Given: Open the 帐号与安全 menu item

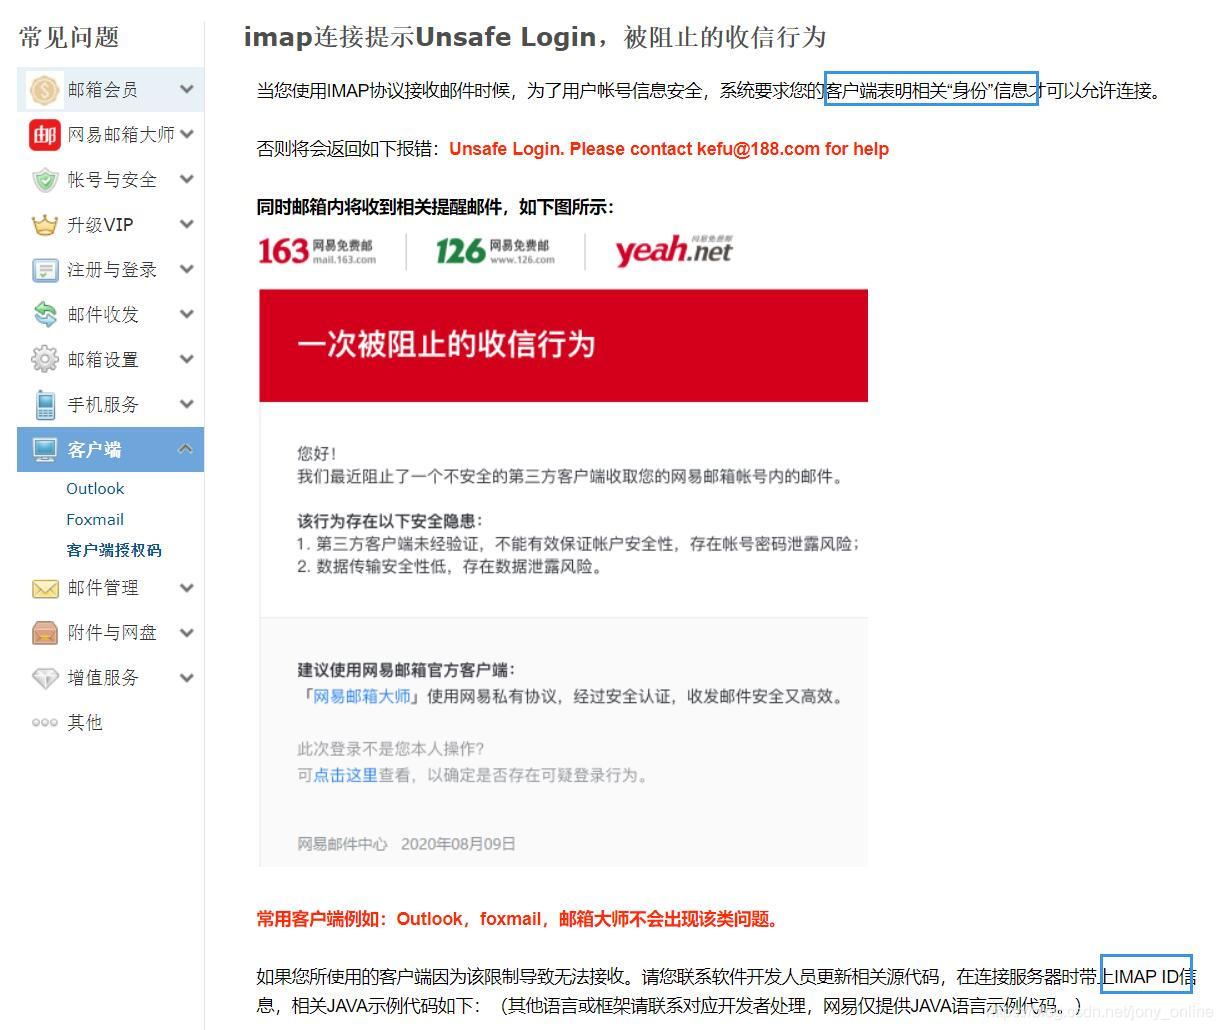Looking at the screenshot, I should click(110, 180).
